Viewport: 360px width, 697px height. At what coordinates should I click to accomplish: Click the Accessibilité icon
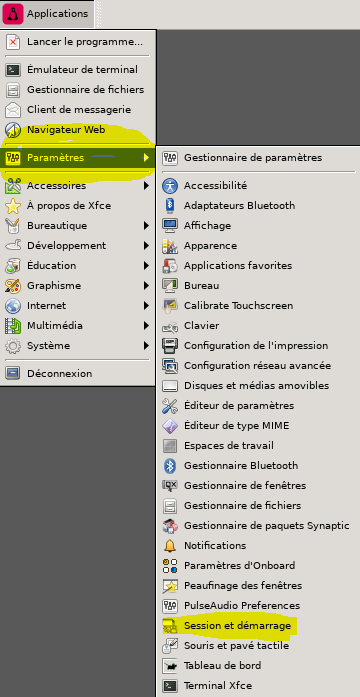[x=170, y=185]
